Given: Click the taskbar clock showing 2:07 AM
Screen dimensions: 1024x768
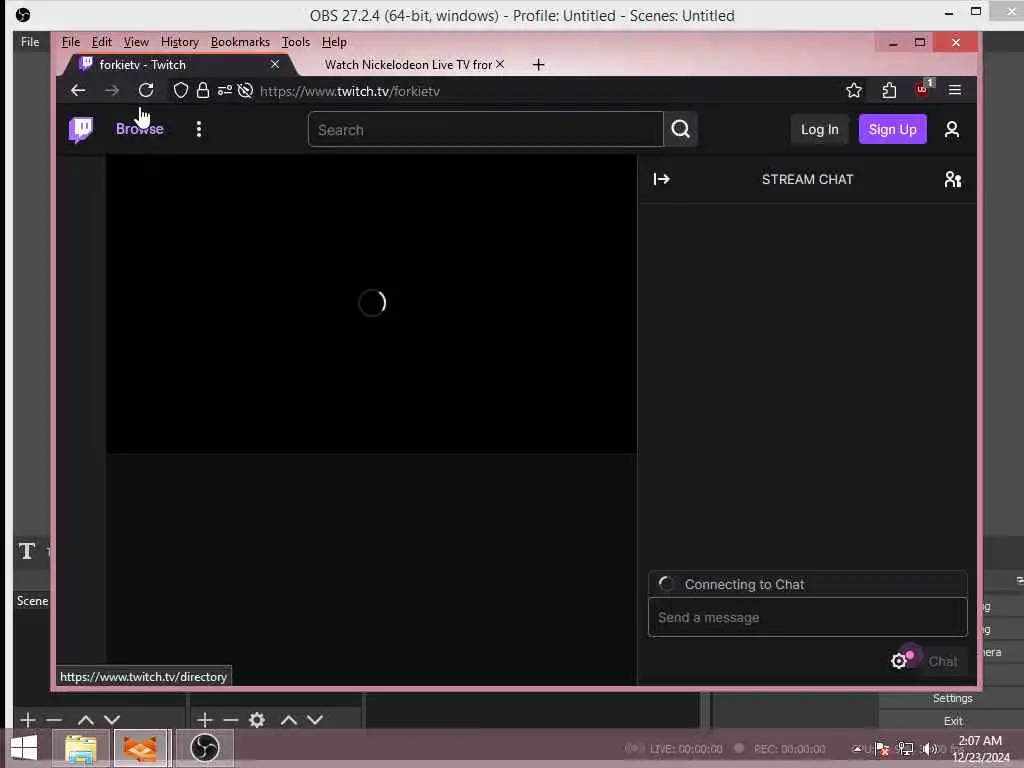Looking at the screenshot, I should [x=980, y=748].
